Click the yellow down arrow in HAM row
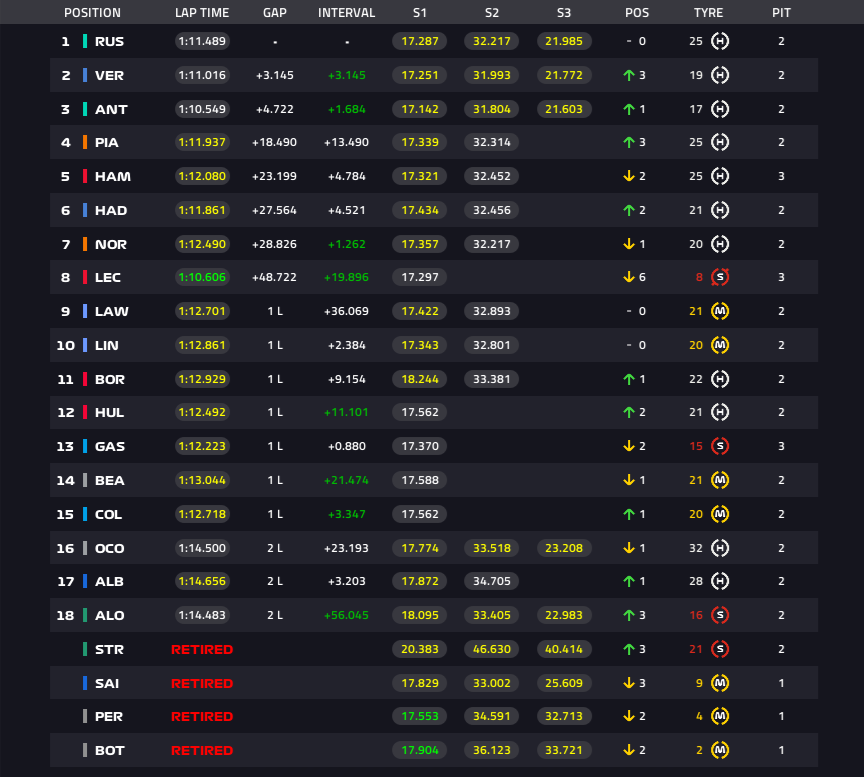Screen dimensions: 864x777 [x=629, y=176]
